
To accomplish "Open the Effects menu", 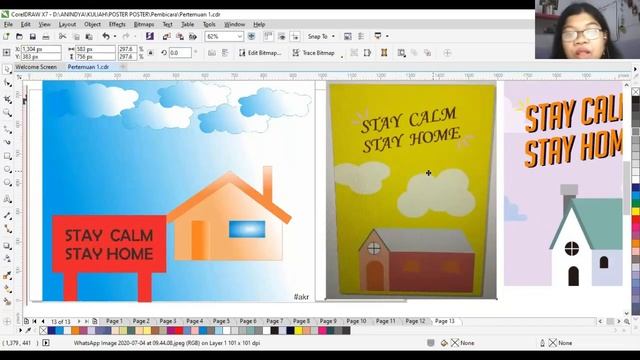I will [x=117, y=24].
